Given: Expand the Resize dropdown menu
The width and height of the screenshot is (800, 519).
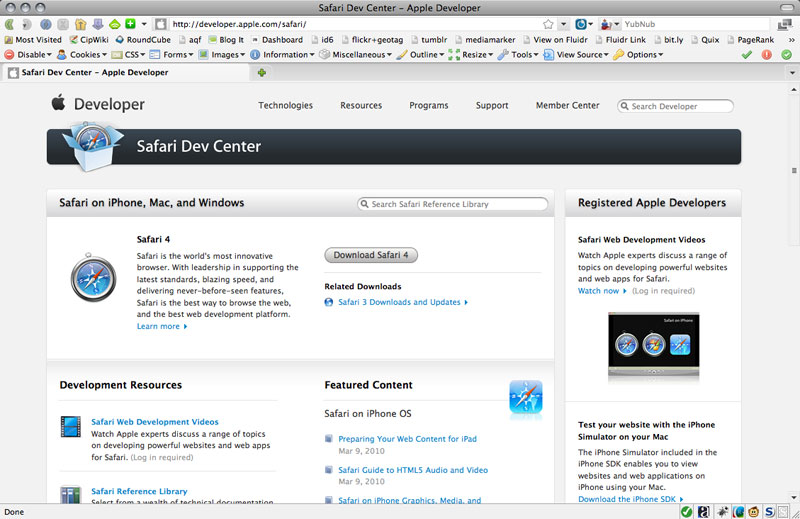Looking at the screenshot, I should [468, 55].
